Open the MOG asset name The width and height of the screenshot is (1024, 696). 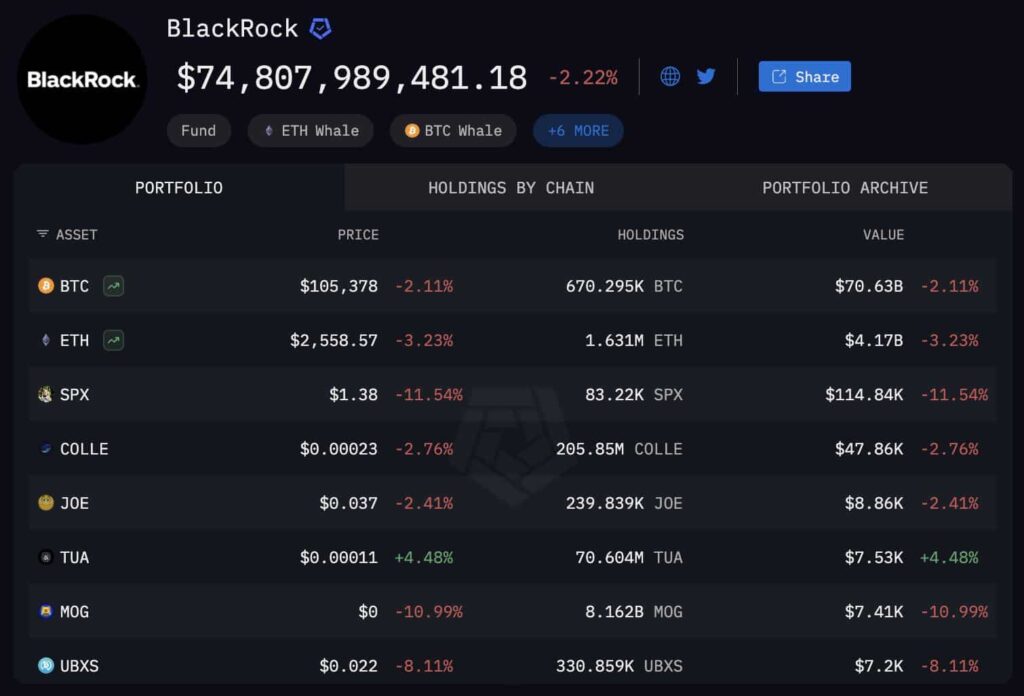pos(74,611)
